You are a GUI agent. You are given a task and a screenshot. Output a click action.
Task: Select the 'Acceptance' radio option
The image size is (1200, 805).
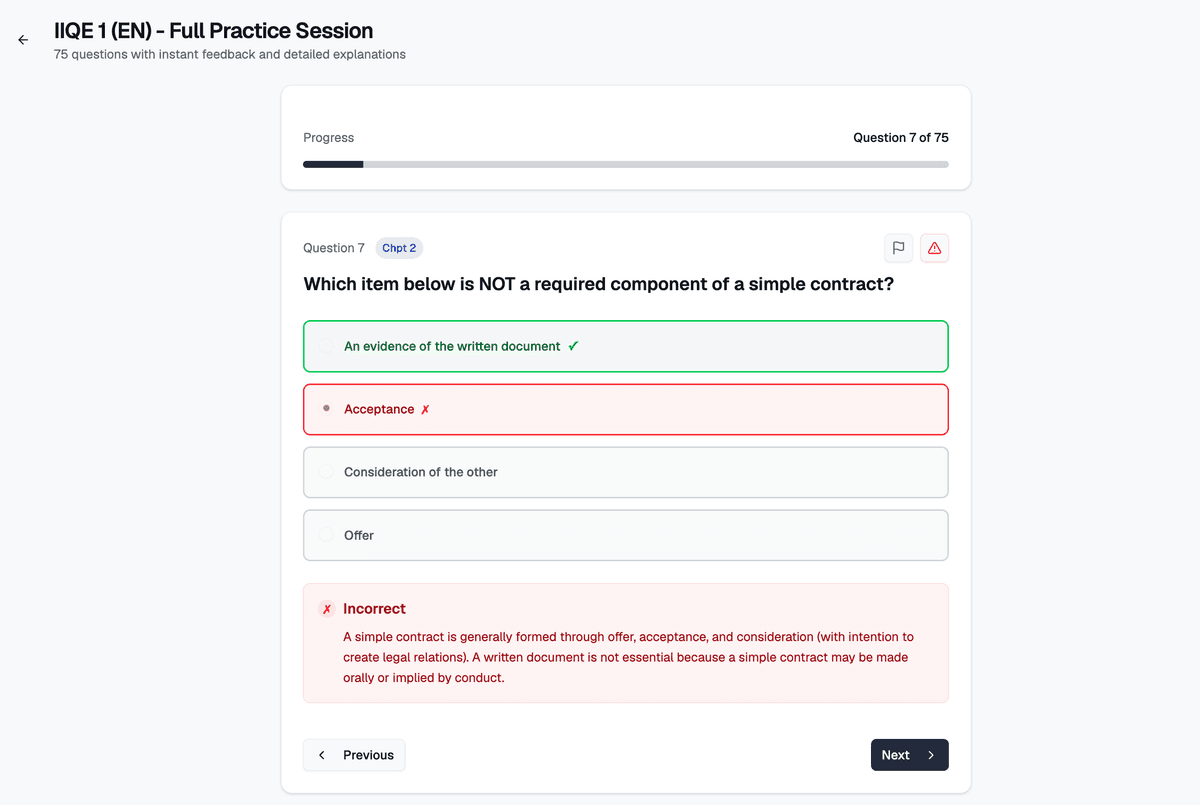coord(326,409)
